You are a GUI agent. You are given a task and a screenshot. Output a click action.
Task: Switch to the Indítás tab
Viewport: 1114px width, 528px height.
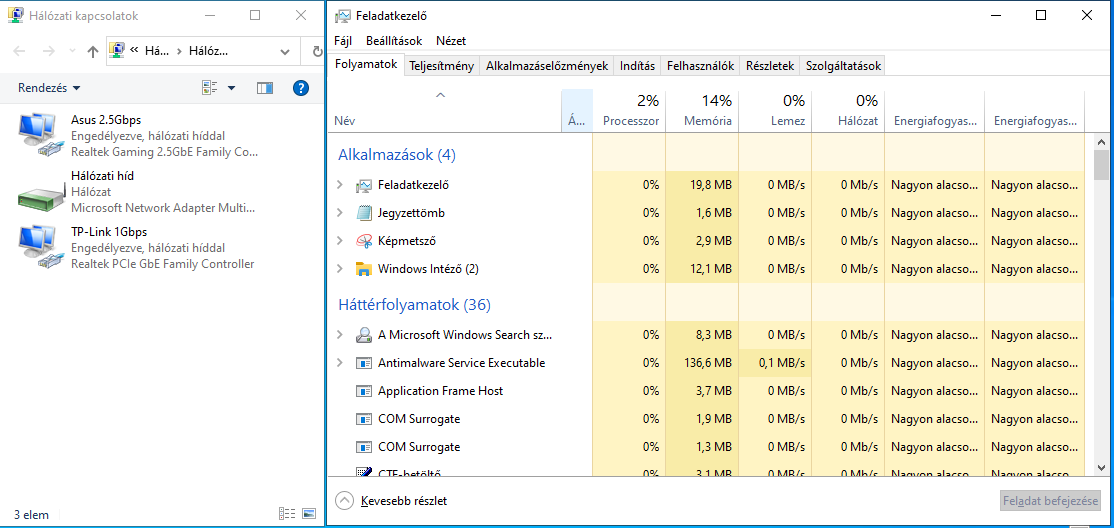pos(637,66)
